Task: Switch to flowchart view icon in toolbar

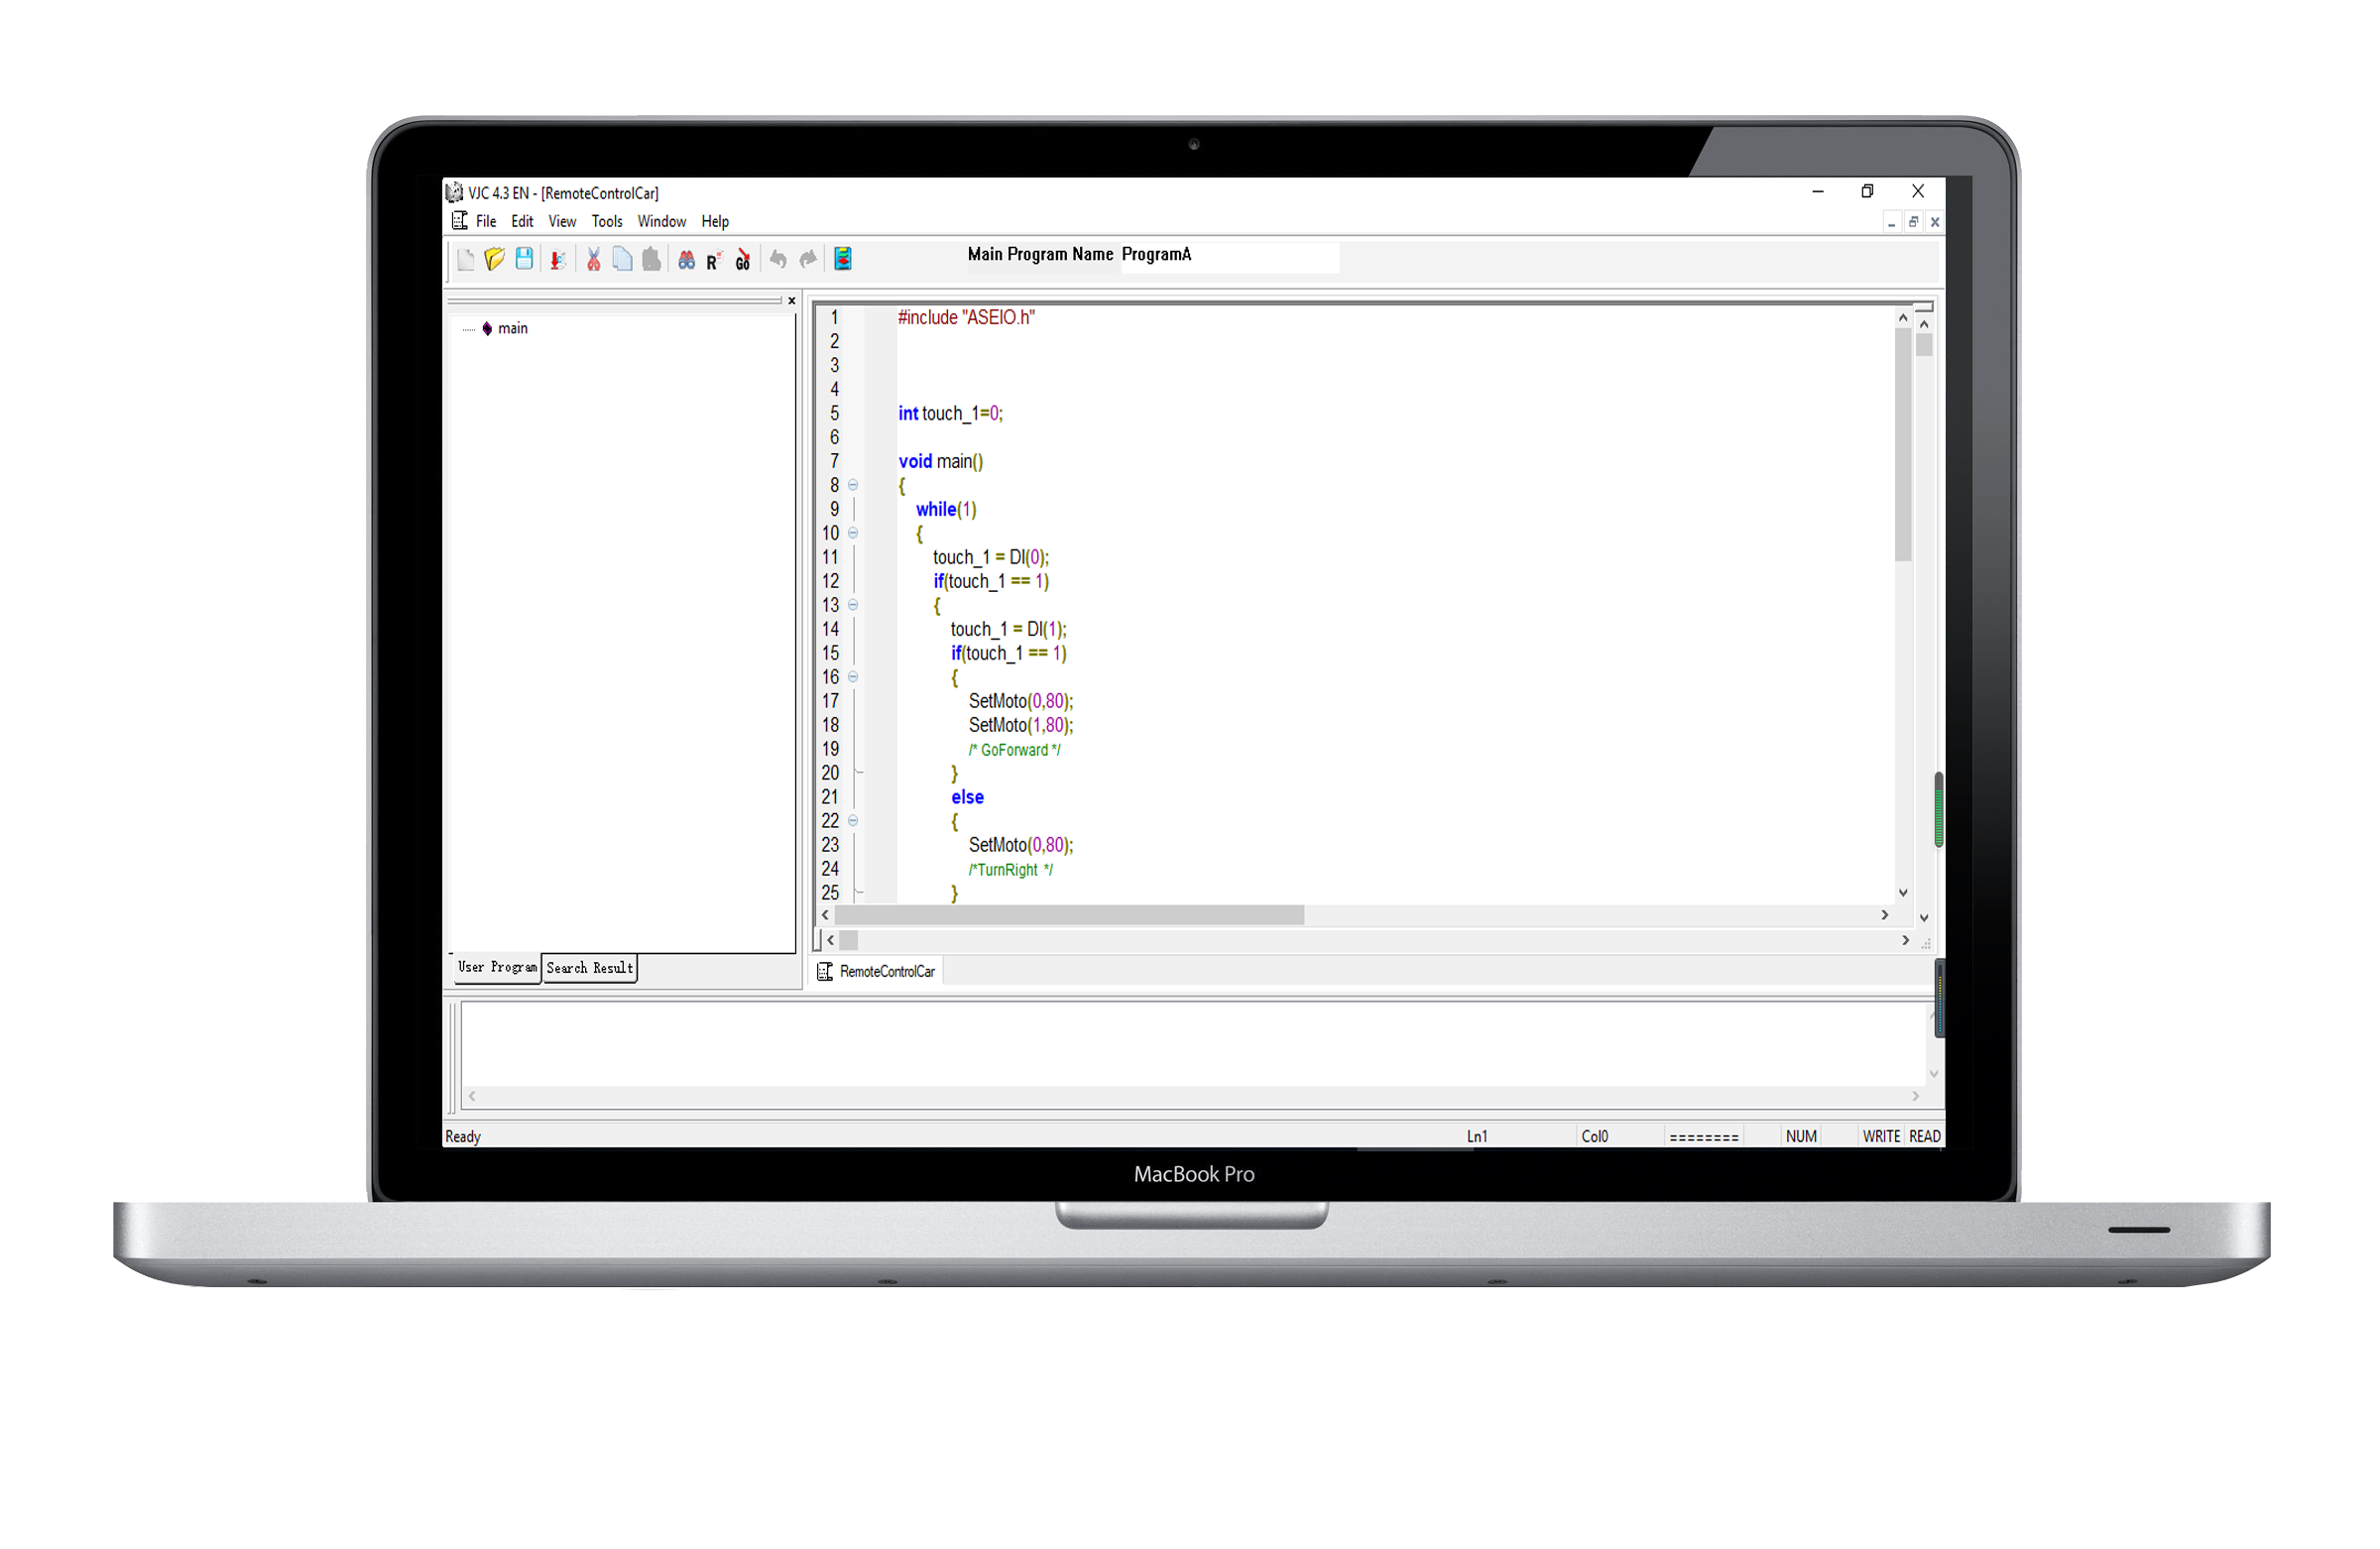Action: coord(843,260)
